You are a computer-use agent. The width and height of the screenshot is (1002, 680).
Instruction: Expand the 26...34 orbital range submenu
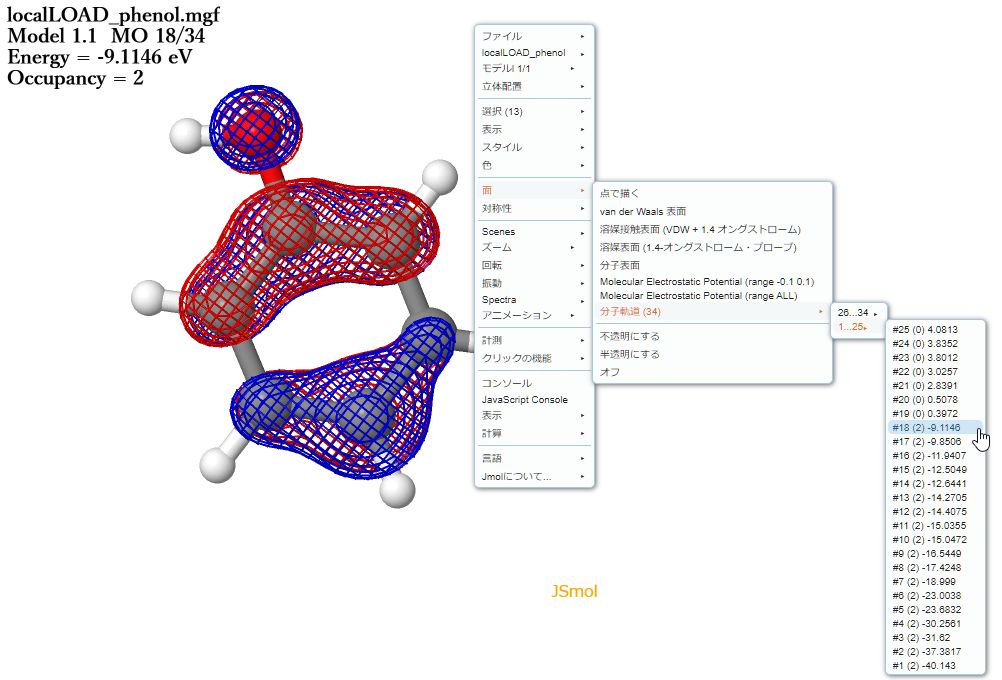851,312
